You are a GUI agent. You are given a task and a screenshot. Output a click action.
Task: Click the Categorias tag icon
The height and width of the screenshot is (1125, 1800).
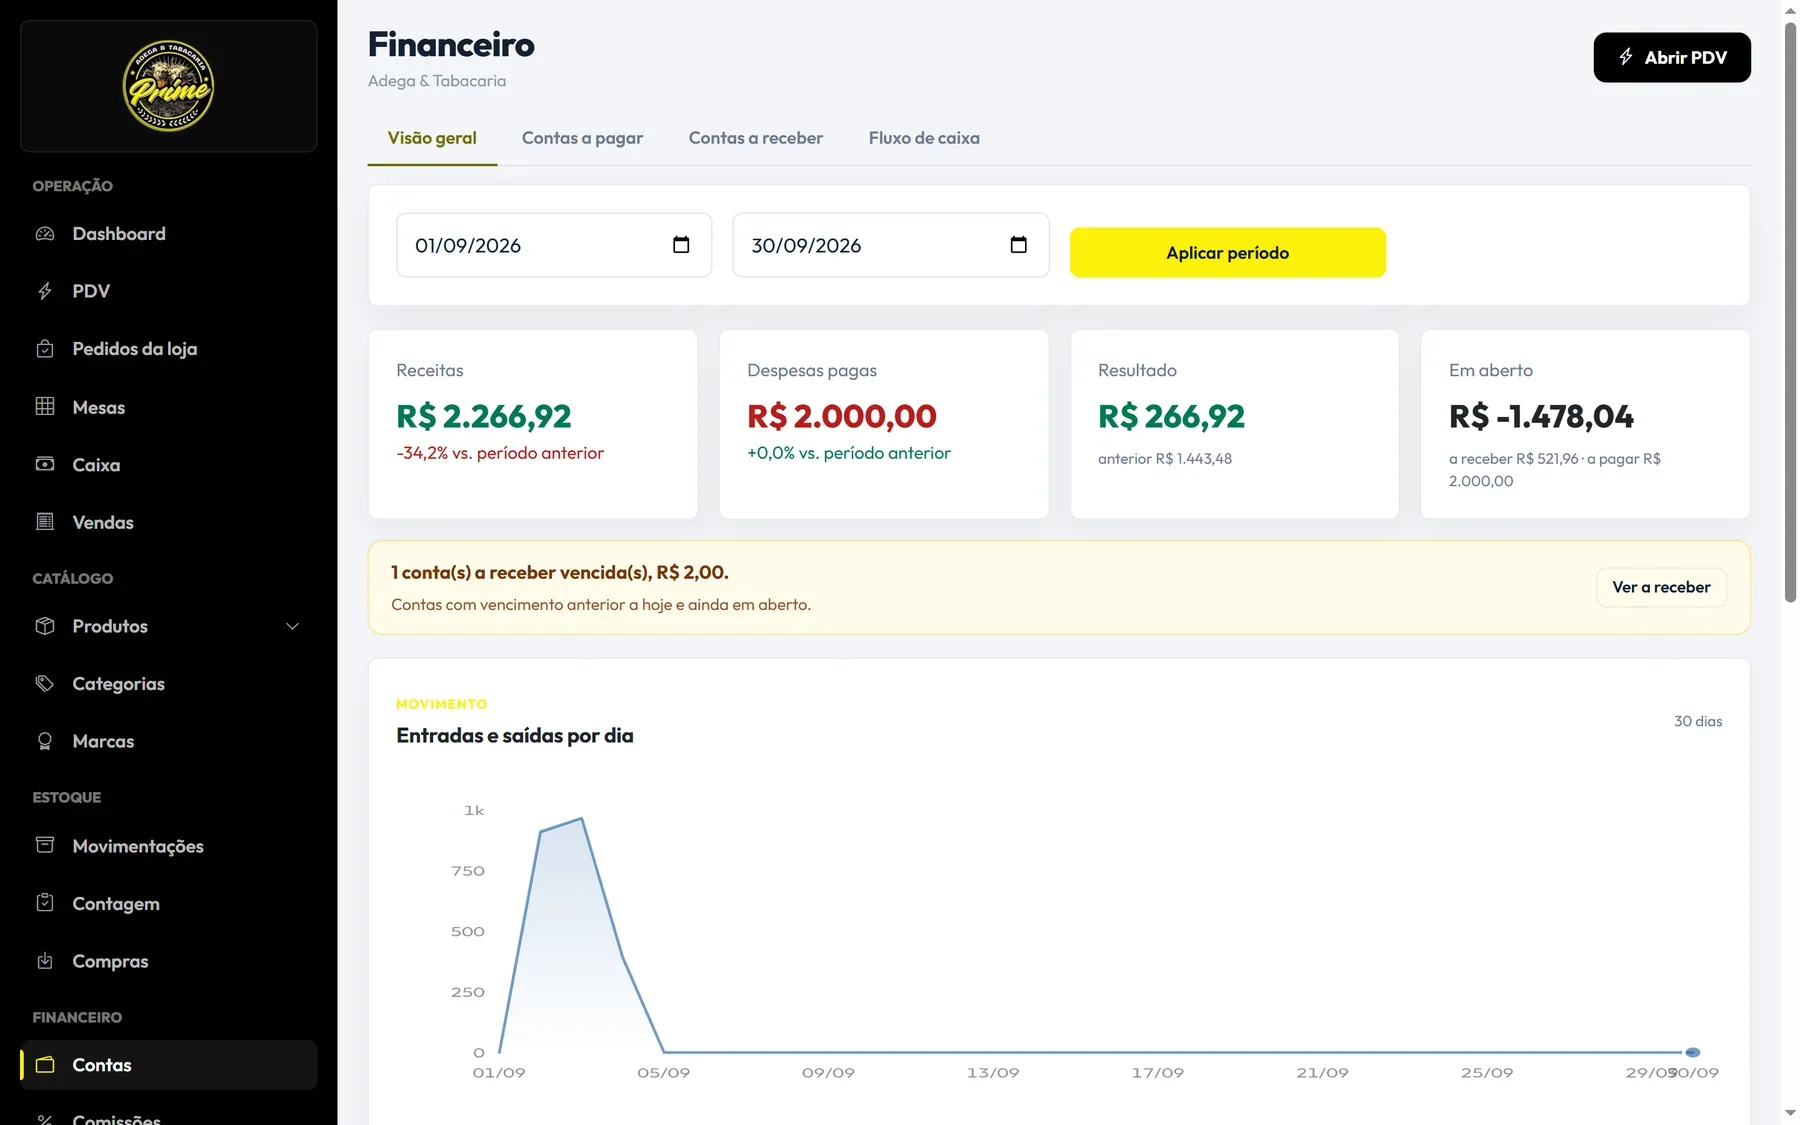(45, 684)
